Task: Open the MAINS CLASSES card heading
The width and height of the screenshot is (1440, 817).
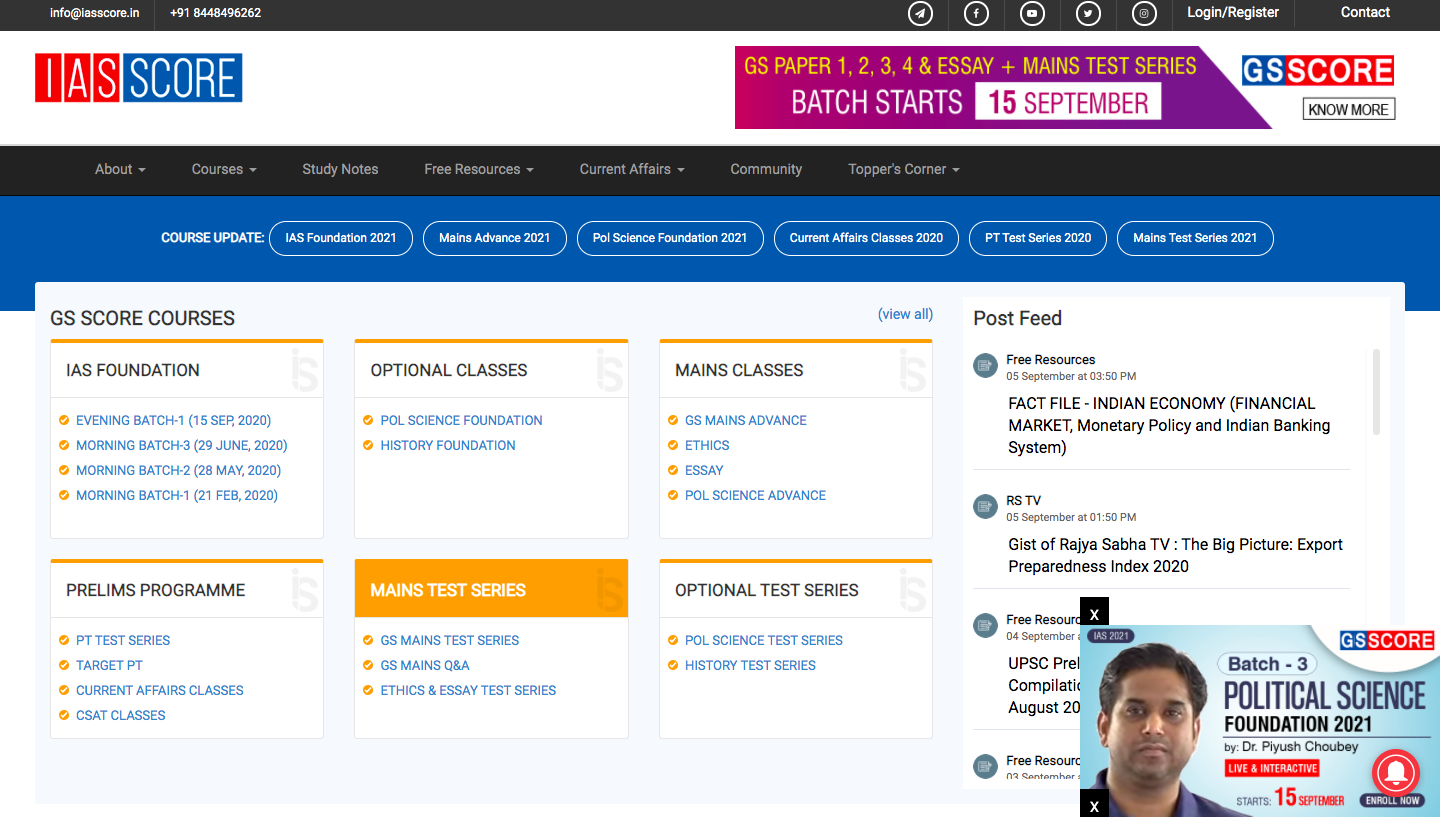Action: pyautogui.click(x=739, y=370)
